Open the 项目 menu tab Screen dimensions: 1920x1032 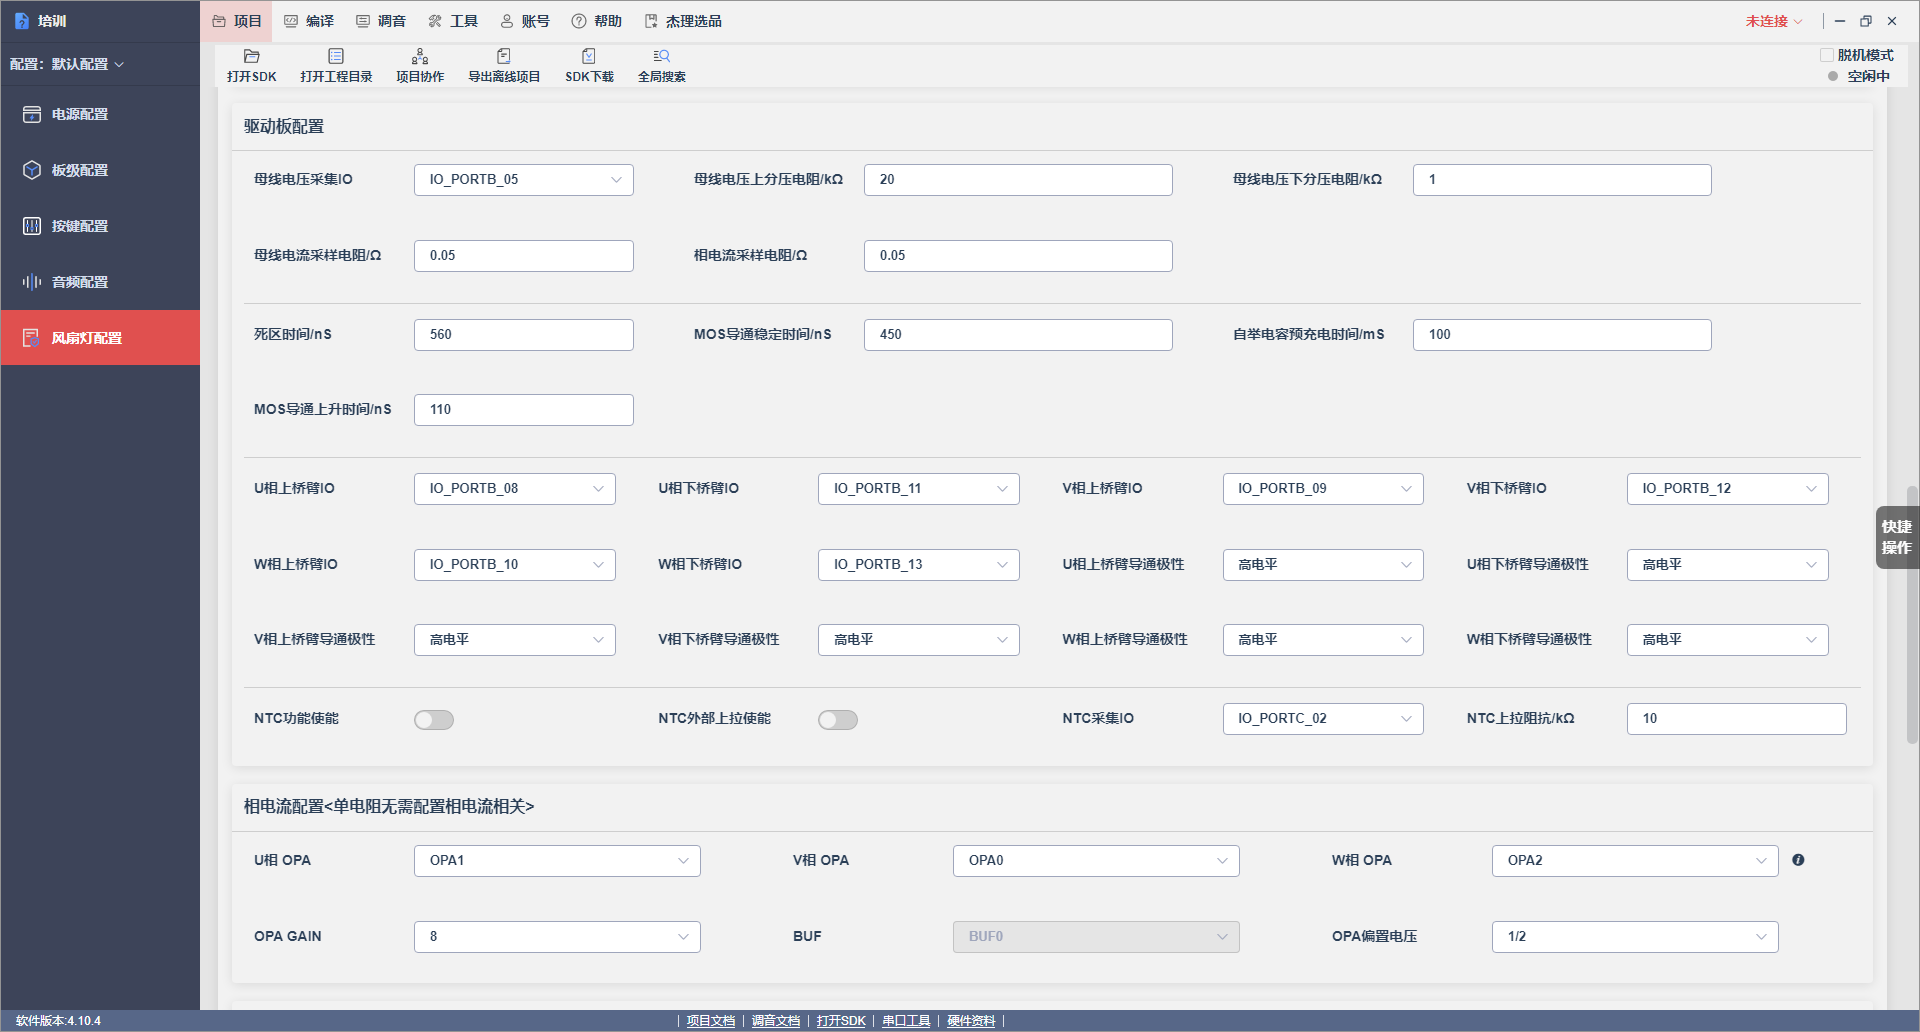[x=237, y=21]
